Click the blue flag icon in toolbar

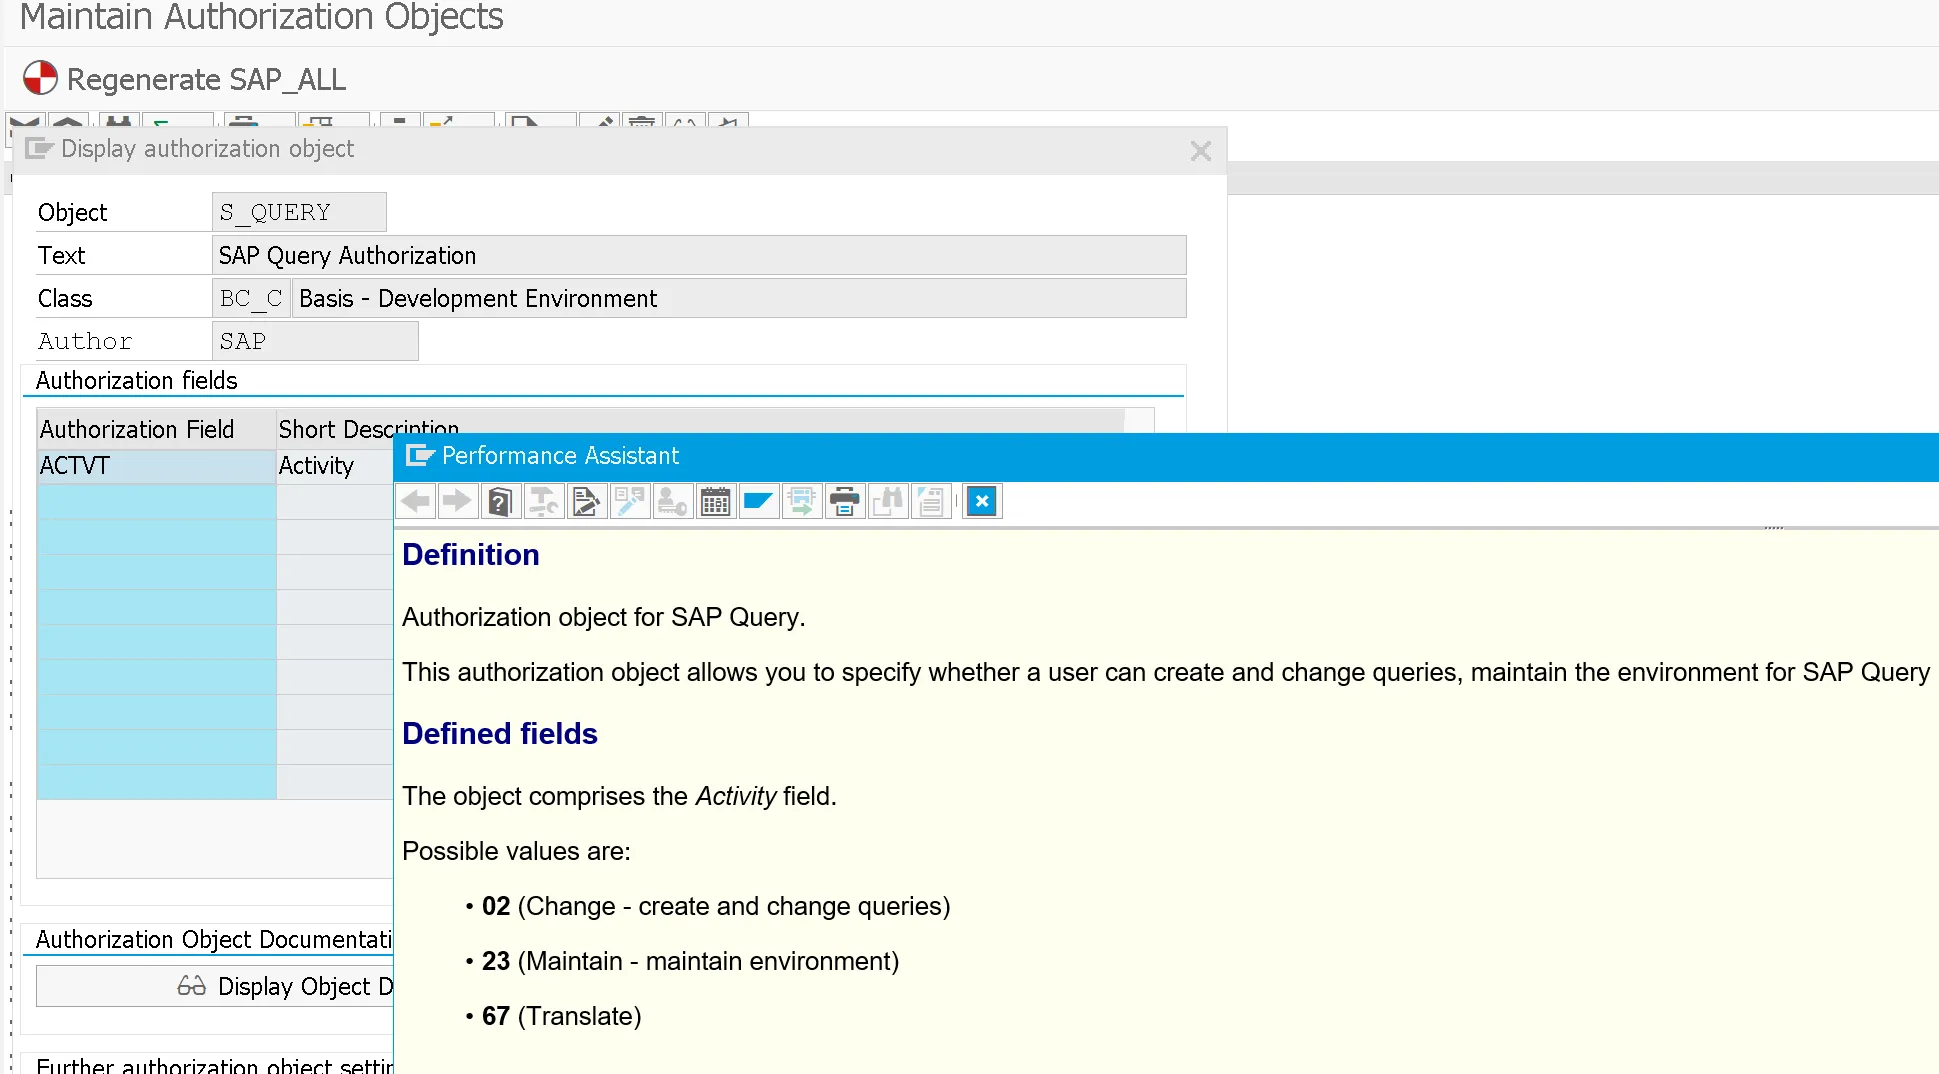click(x=758, y=501)
